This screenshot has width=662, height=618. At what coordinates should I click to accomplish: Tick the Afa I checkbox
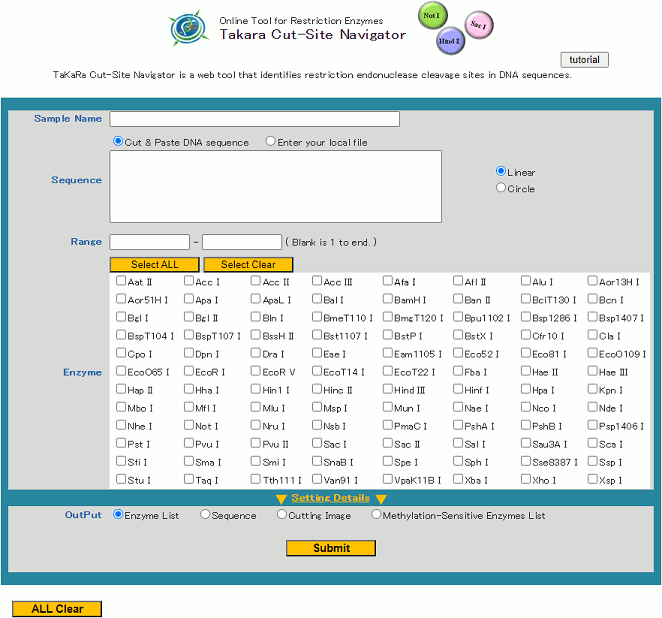(x=388, y=281)
